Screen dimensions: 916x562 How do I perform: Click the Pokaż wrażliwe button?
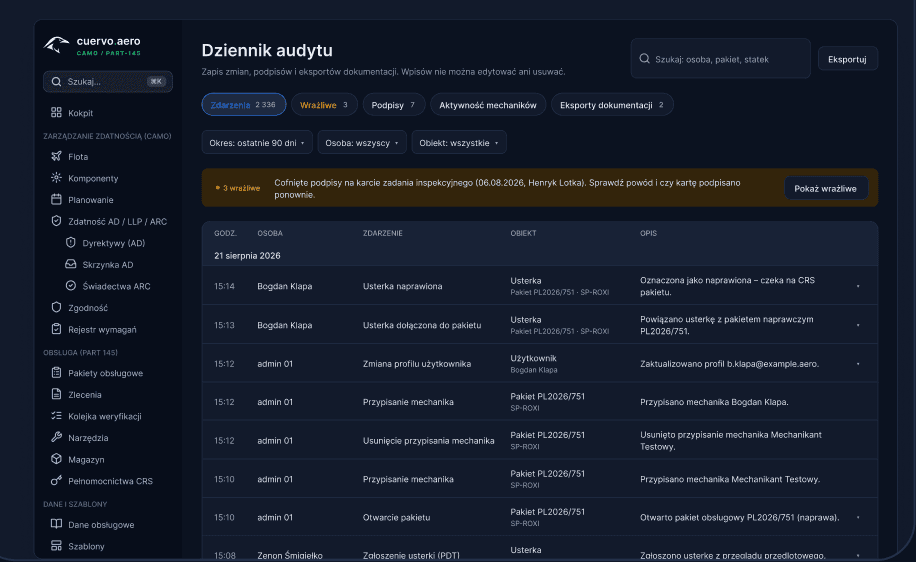pyautogui.click(x=825, y=188)
